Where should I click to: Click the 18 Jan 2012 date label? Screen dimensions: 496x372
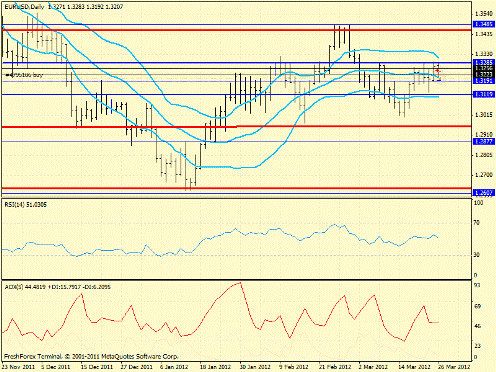[216, 367]
